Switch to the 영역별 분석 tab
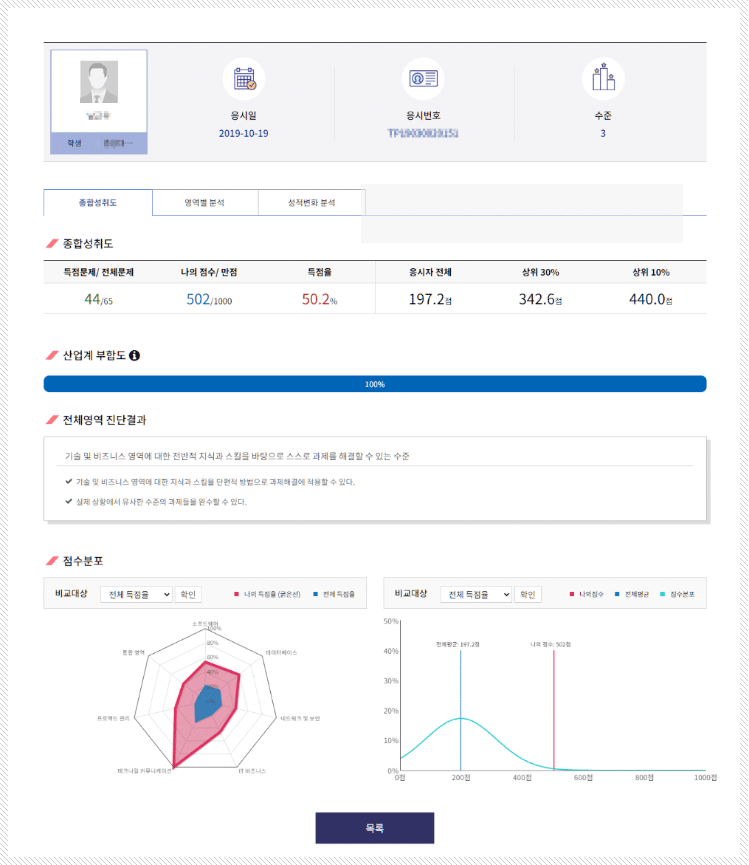 click(205, 202)
